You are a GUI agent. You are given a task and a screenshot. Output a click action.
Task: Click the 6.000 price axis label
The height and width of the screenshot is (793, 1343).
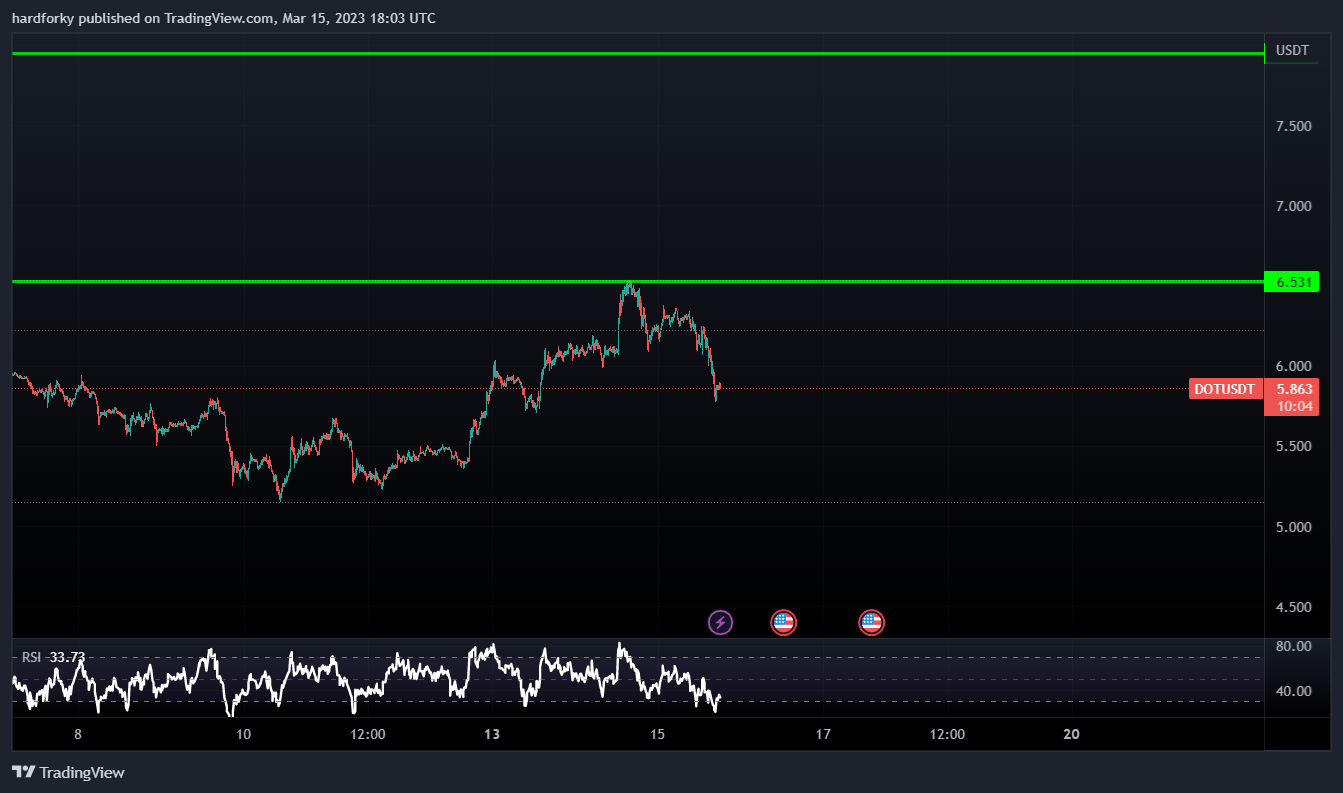pos(1293,366)
